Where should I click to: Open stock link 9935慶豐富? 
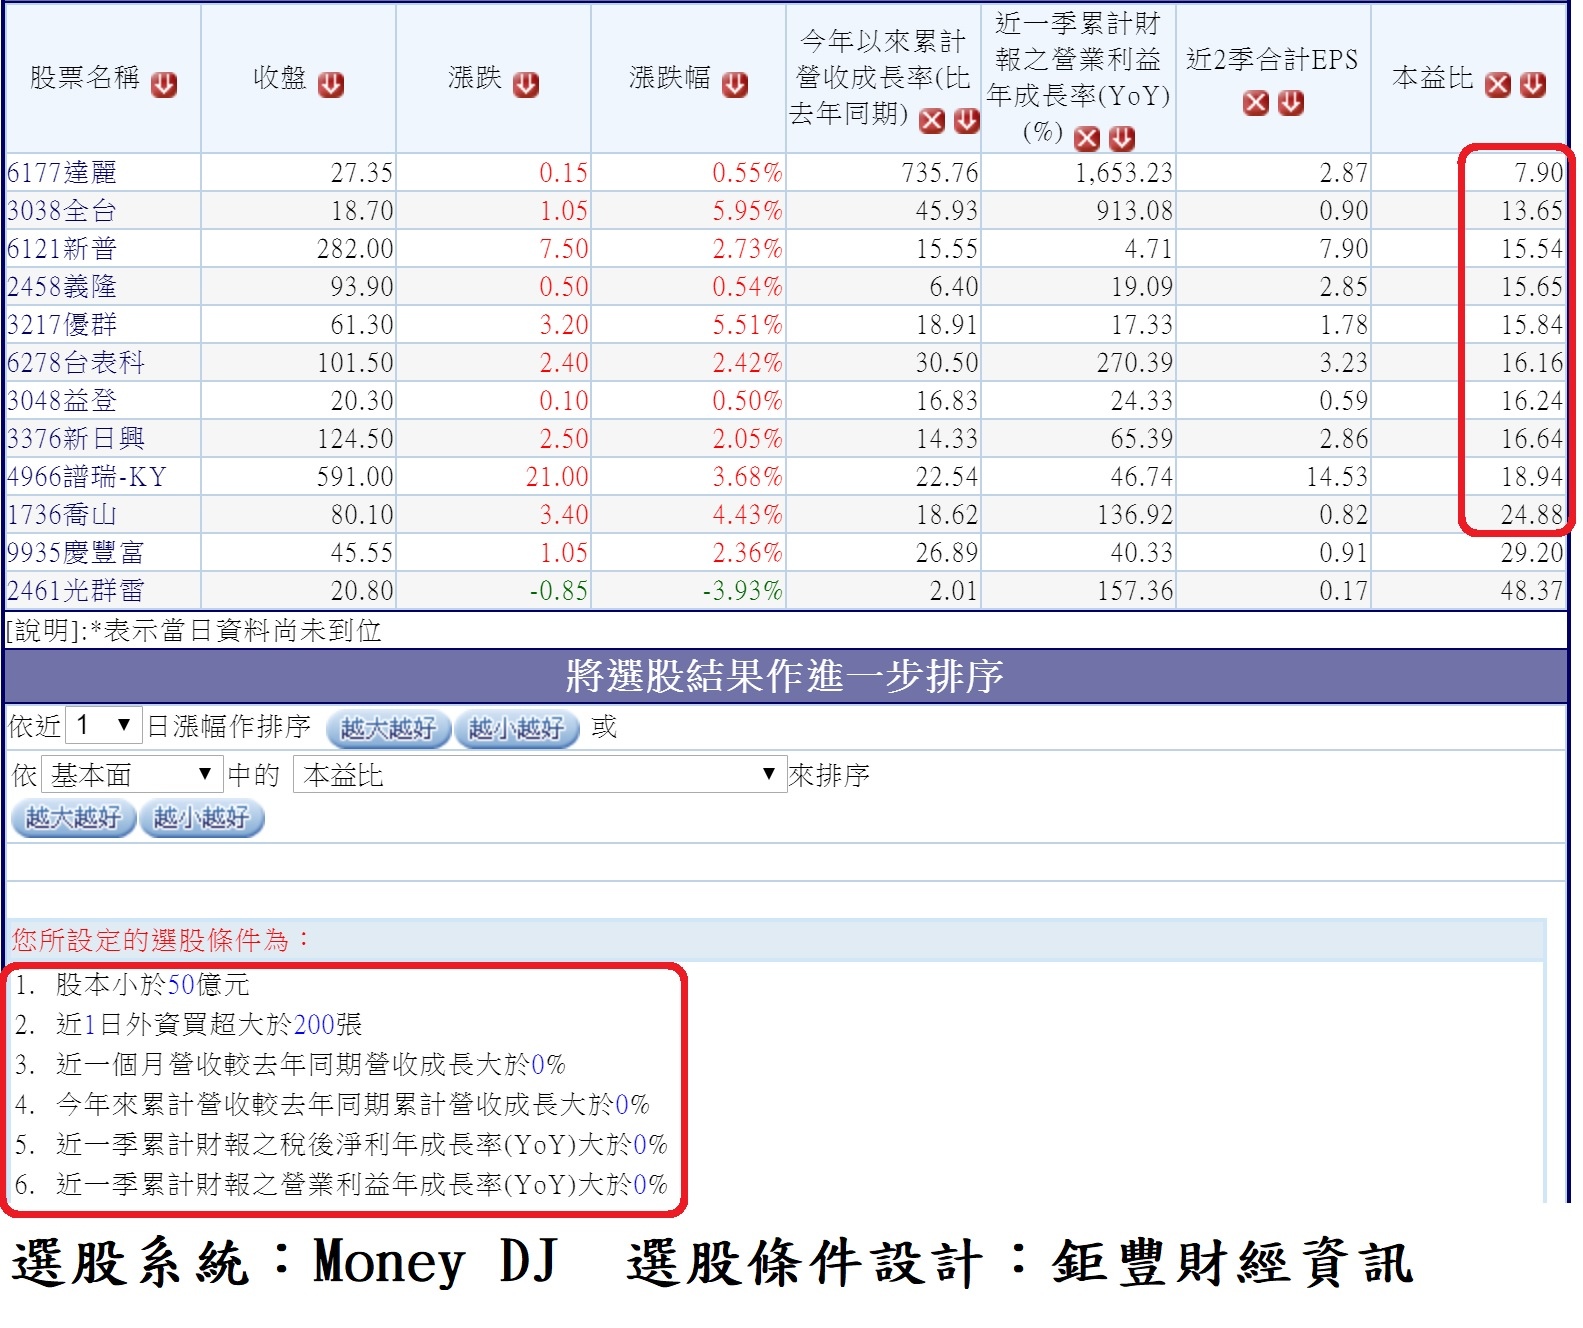pos(76,553)
